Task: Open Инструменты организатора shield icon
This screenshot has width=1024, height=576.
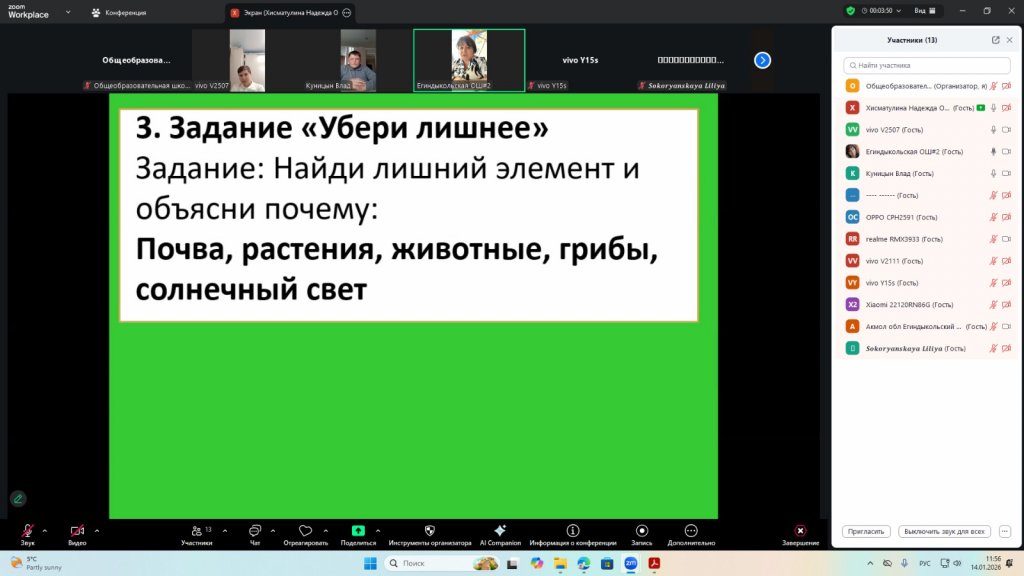Action: point(430,531)
